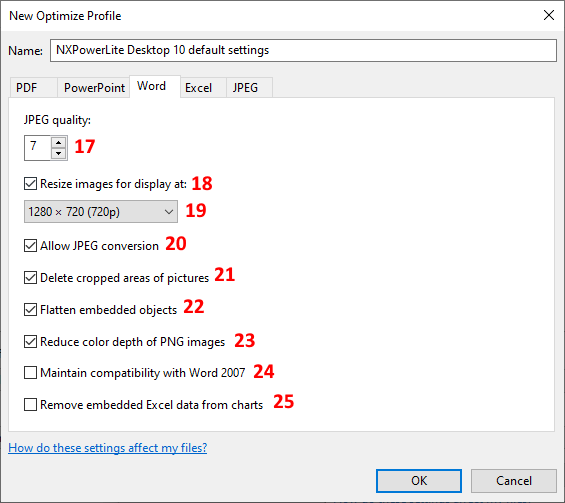Click the Cancel button

coord(514,481)
